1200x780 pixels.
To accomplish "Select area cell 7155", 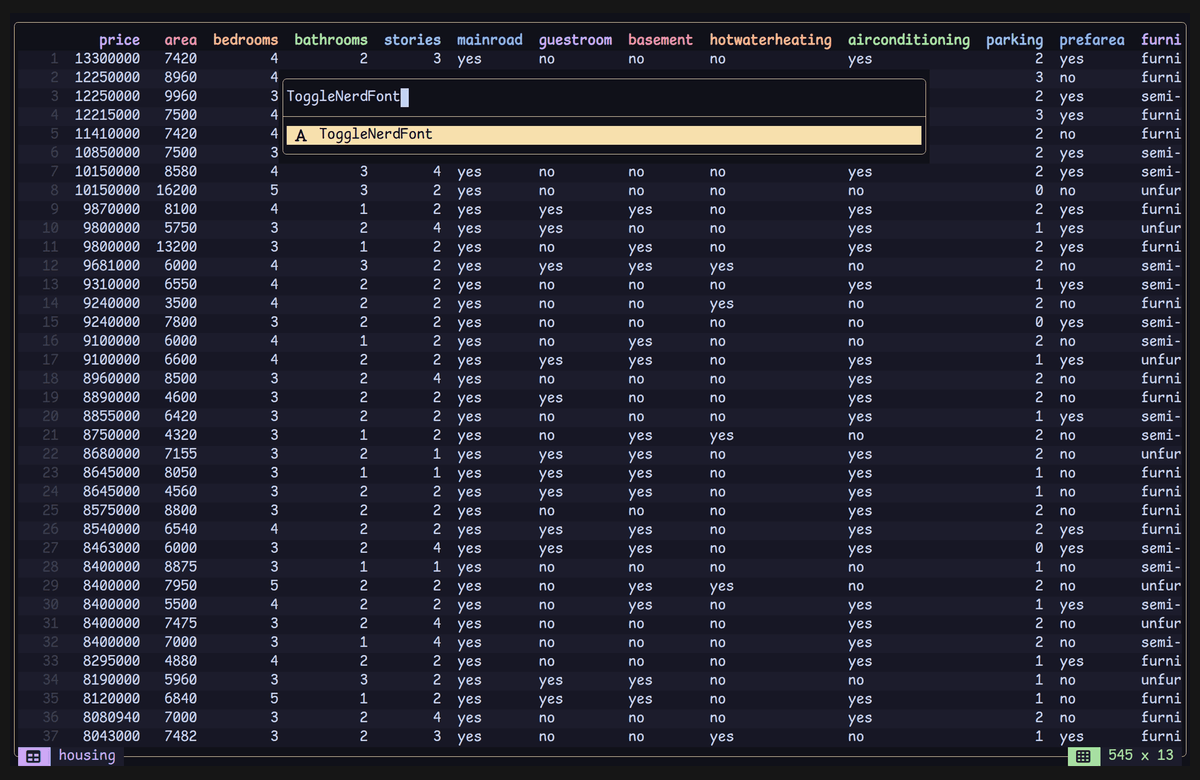I will (181, 454).
